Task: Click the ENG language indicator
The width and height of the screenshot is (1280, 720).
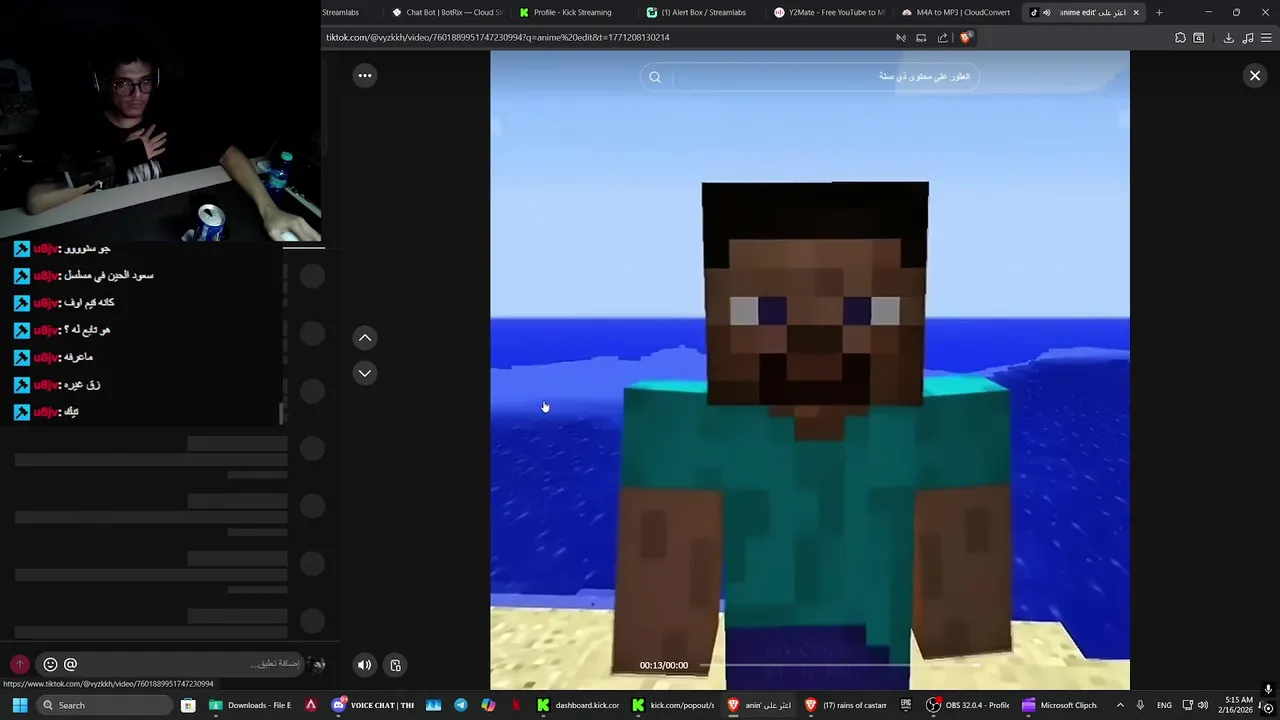Action: pos(1164,705)
